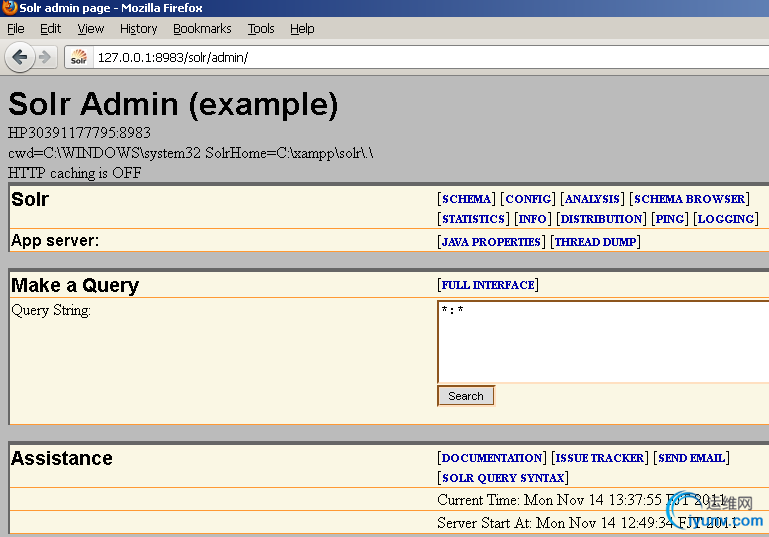769x537 pixels.
Task: Open the File menu
Action: pyautogui.click(x=16, y=29)
